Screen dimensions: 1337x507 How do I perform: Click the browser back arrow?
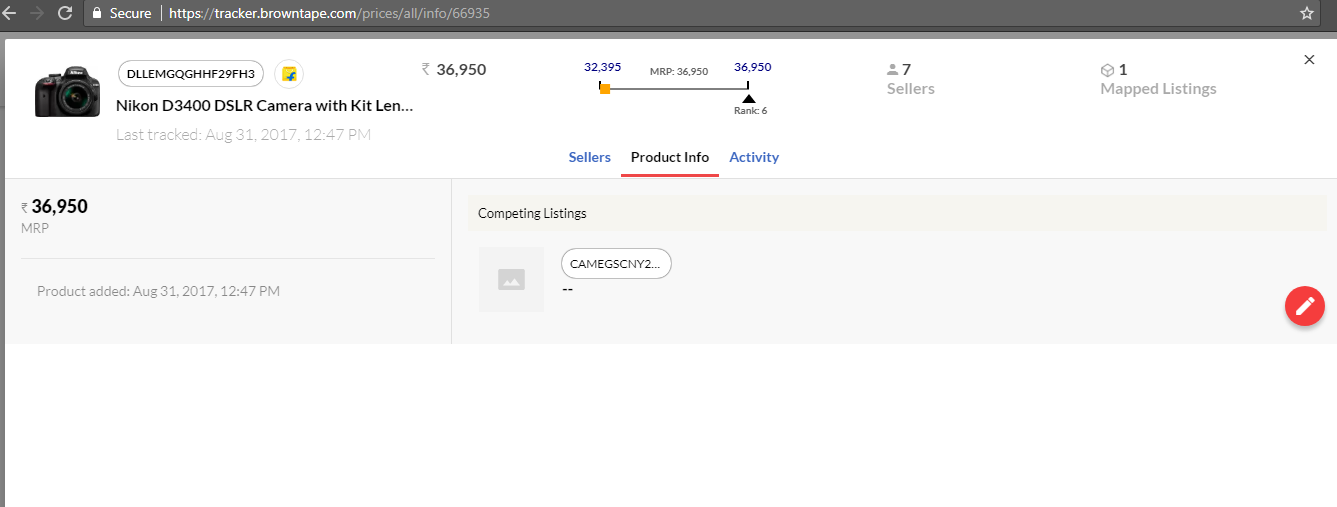click(x=8, y=13)
